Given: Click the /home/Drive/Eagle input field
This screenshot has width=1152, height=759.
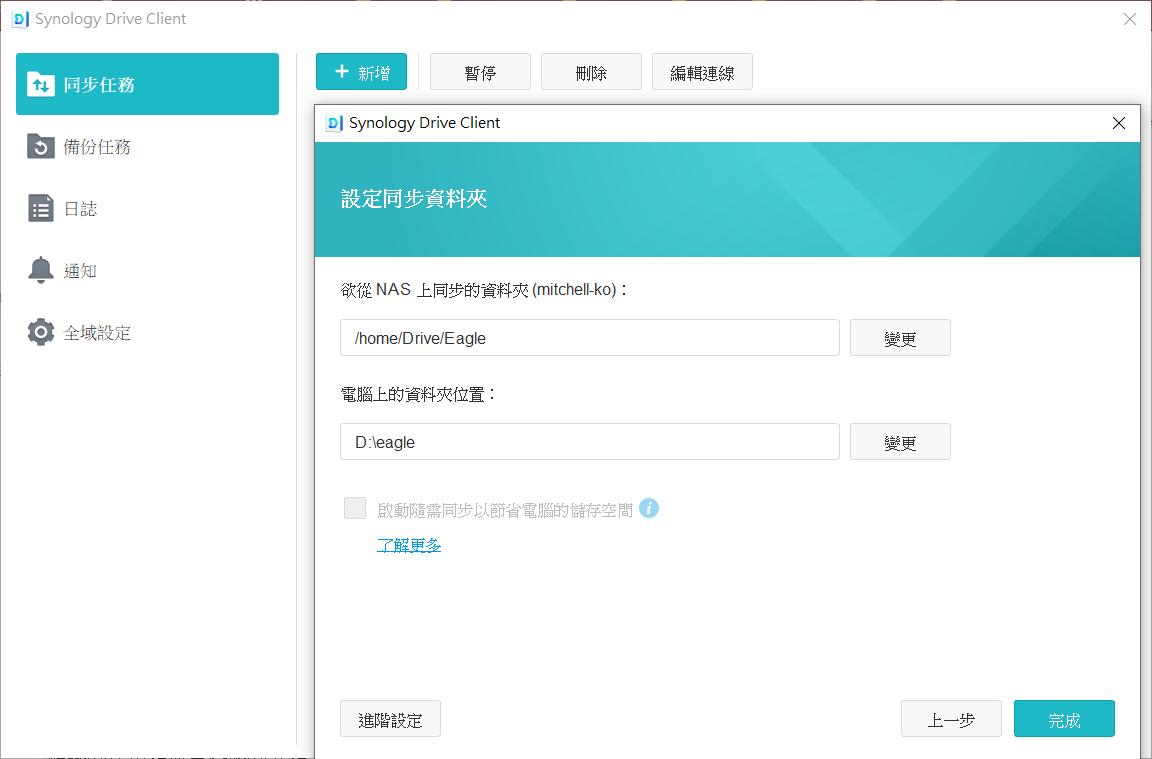Looking at the screenshot, I should (x=589, y=337).
